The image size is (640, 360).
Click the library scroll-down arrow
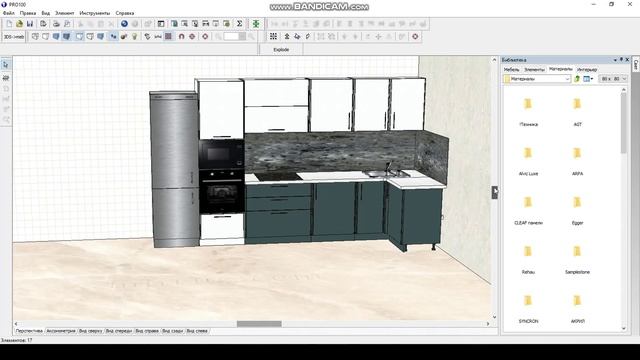(624, 329)
